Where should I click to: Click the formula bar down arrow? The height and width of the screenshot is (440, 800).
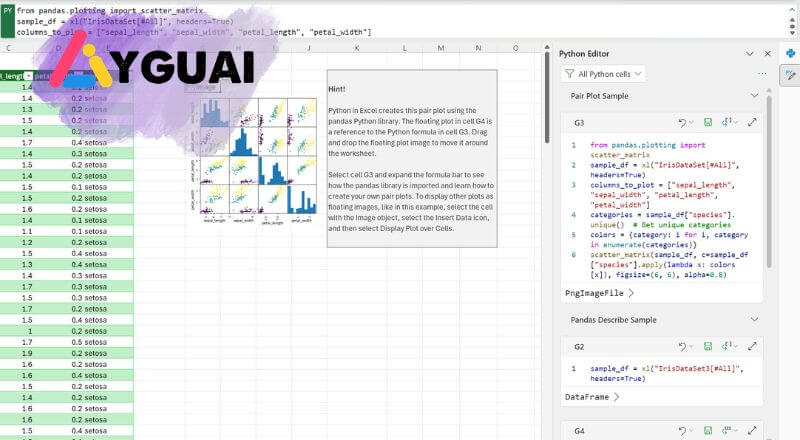point(792,32)
